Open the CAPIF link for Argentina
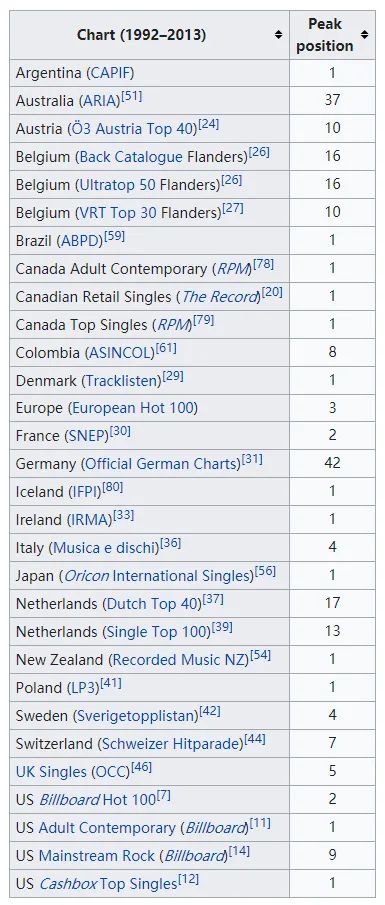Viewport: 385px width, 905px height. pos(110,73)
